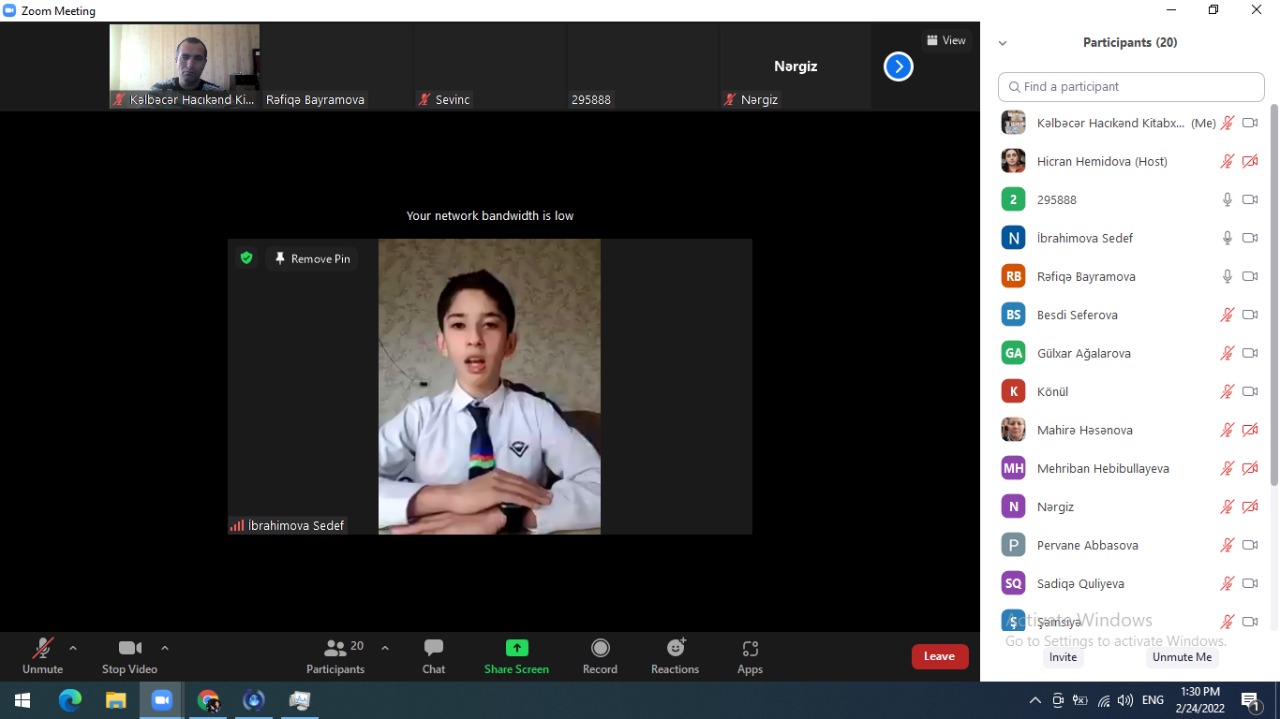Start recording with Record button
Image resolution: width=1280 pixels, height=719 pixels.
pyautogui.click(x=600, y=656)
